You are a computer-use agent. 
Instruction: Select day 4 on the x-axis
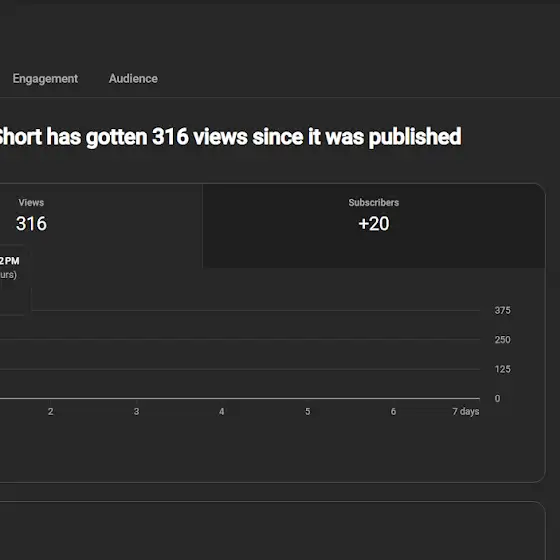pyautogui.click(x=221, y=411)
